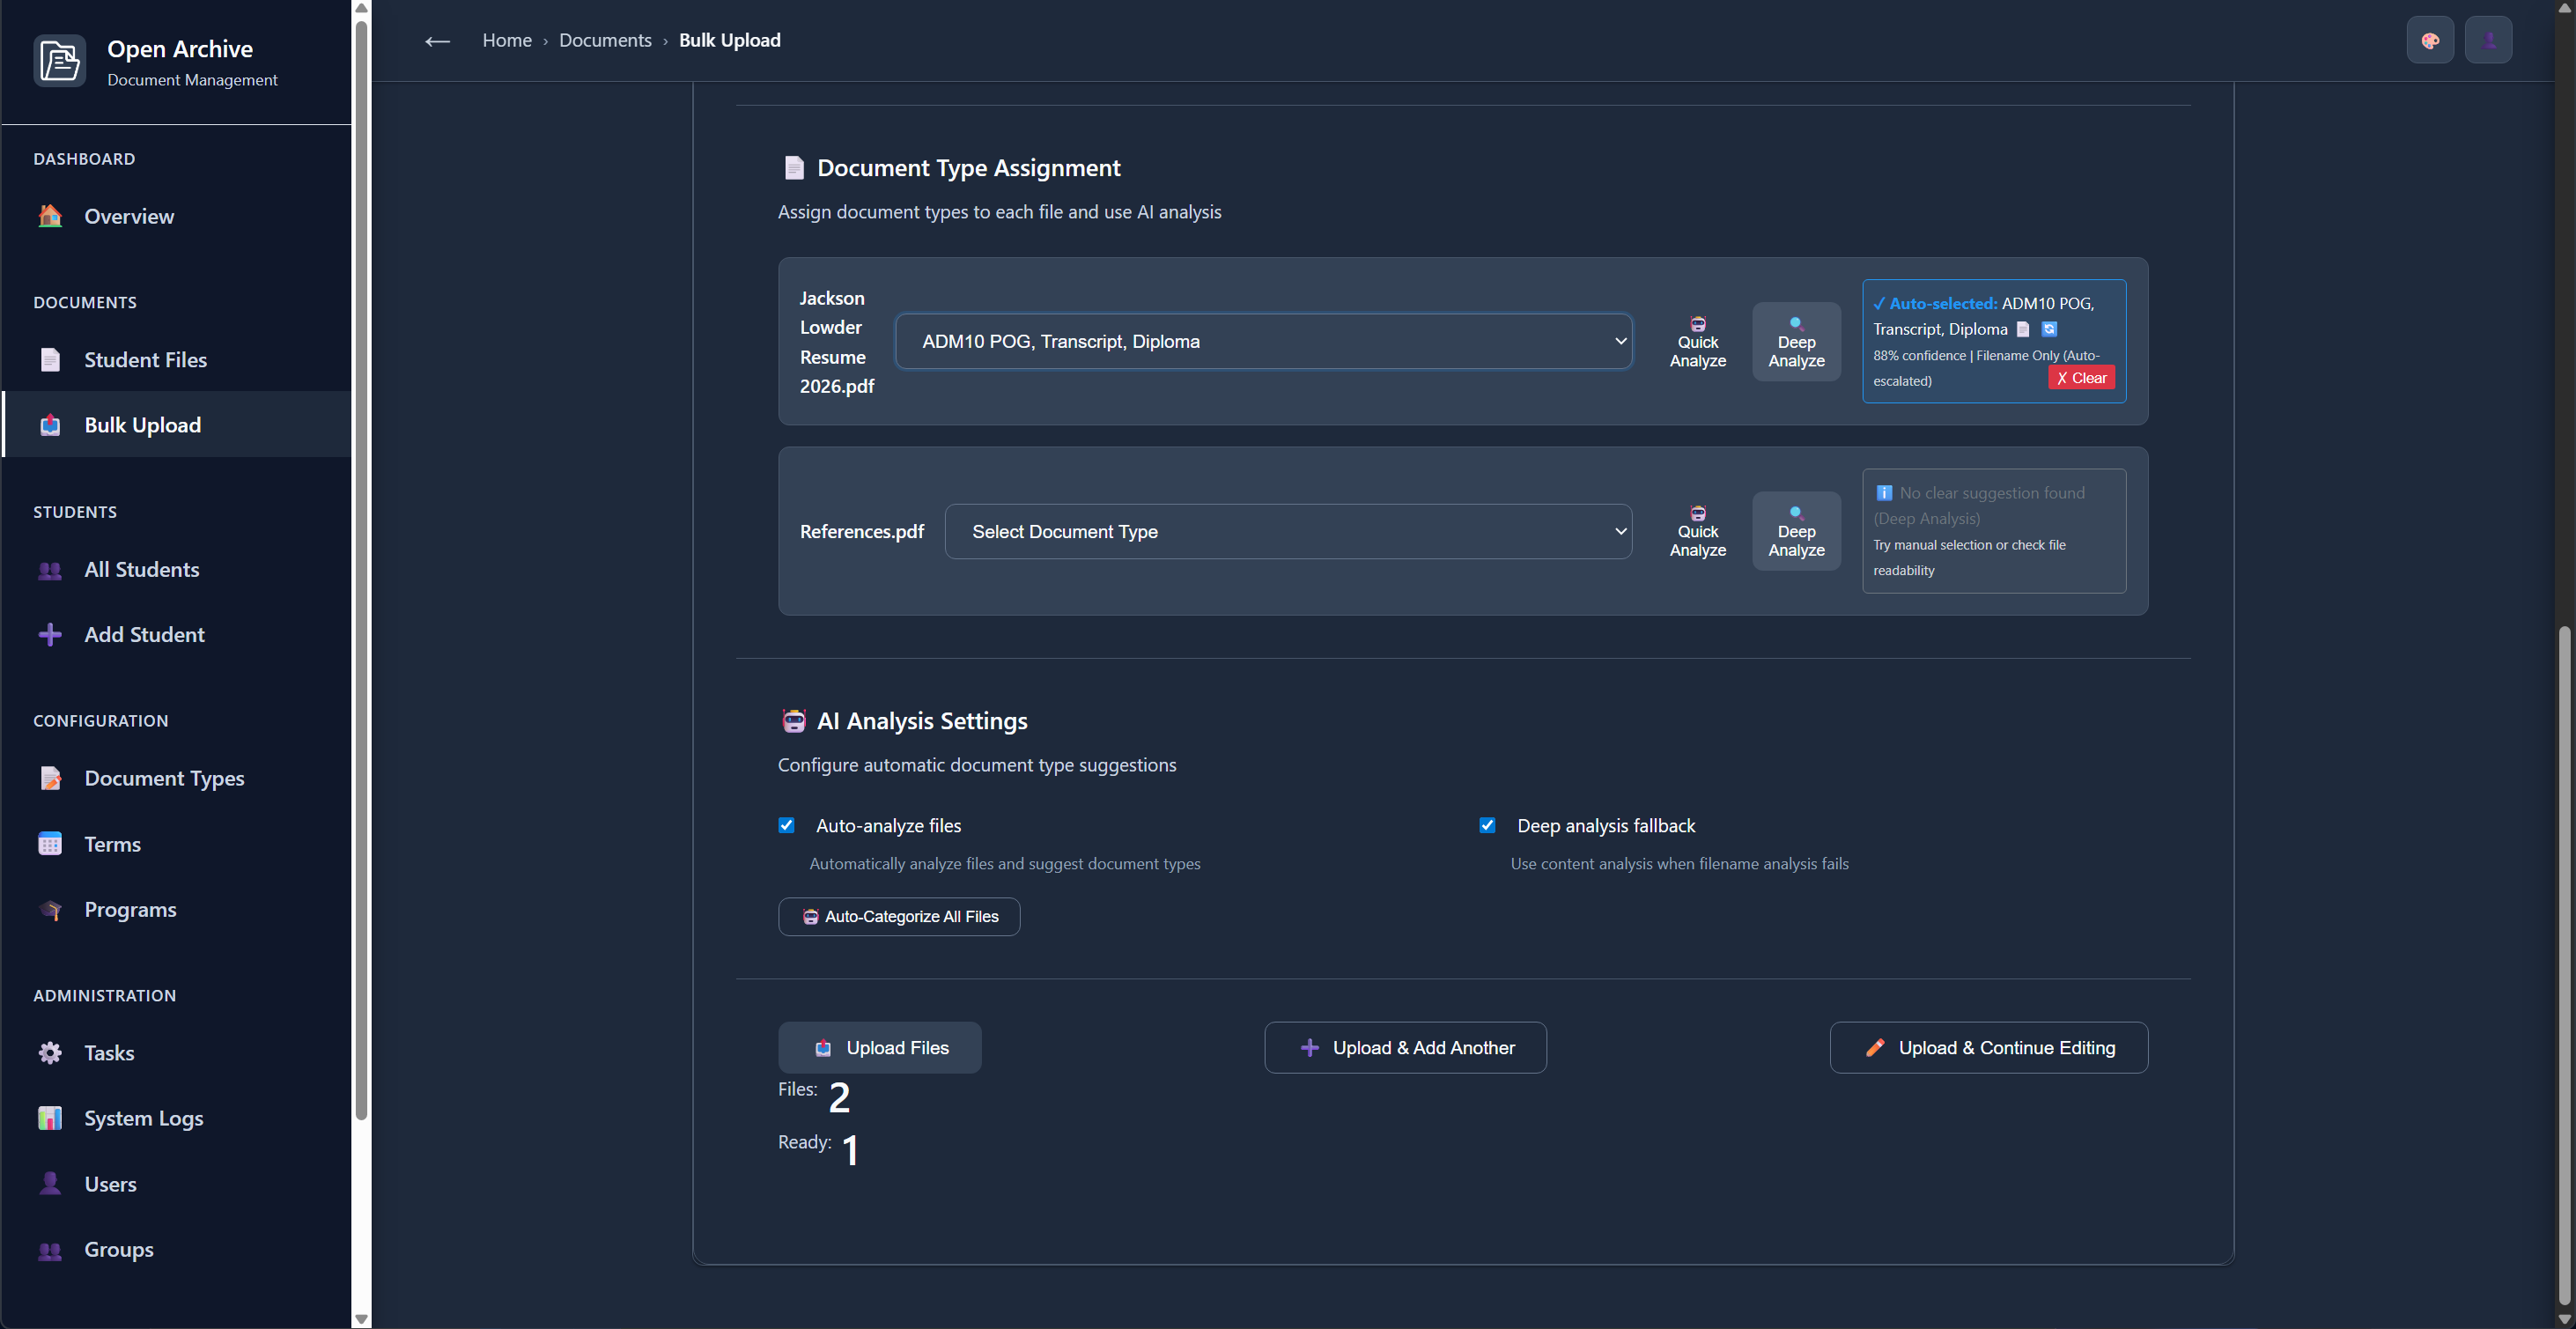The image size is (2576, 1329).
Task: Click the Users person icon
Action: tap(50, 1184)
